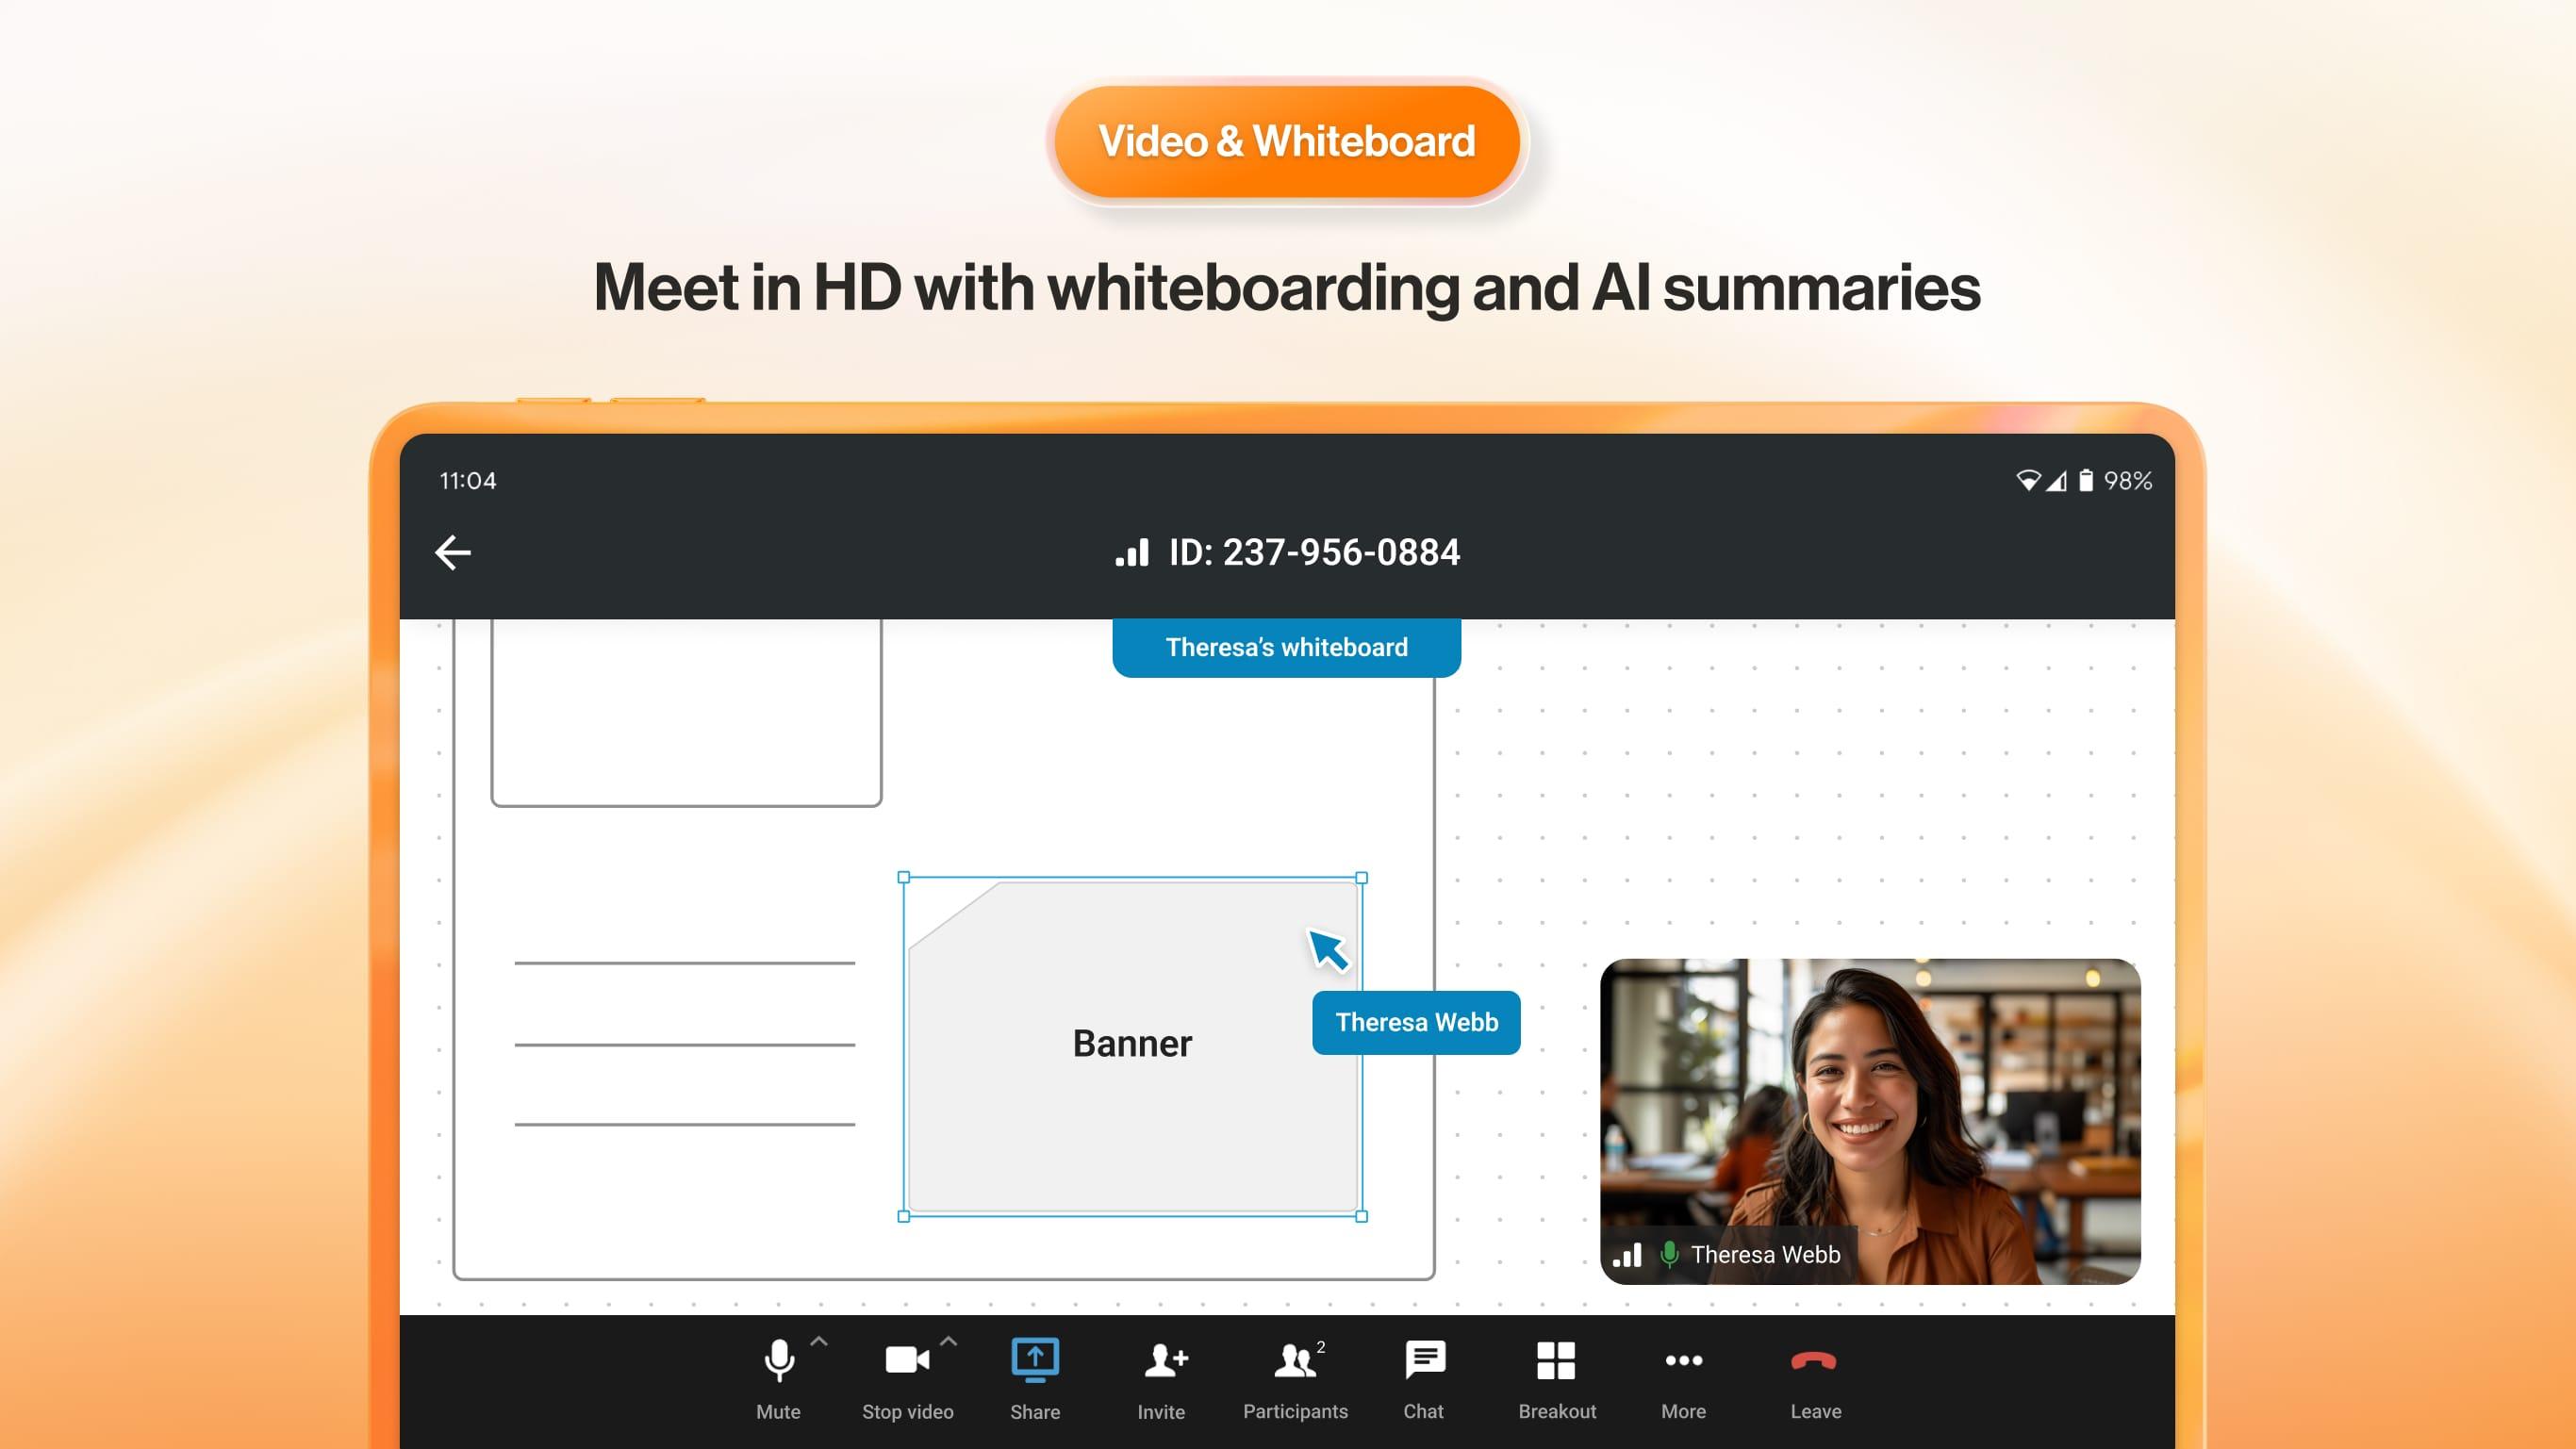Click the Theresa Webb cursor name tag

(x=1416, y=1022)
